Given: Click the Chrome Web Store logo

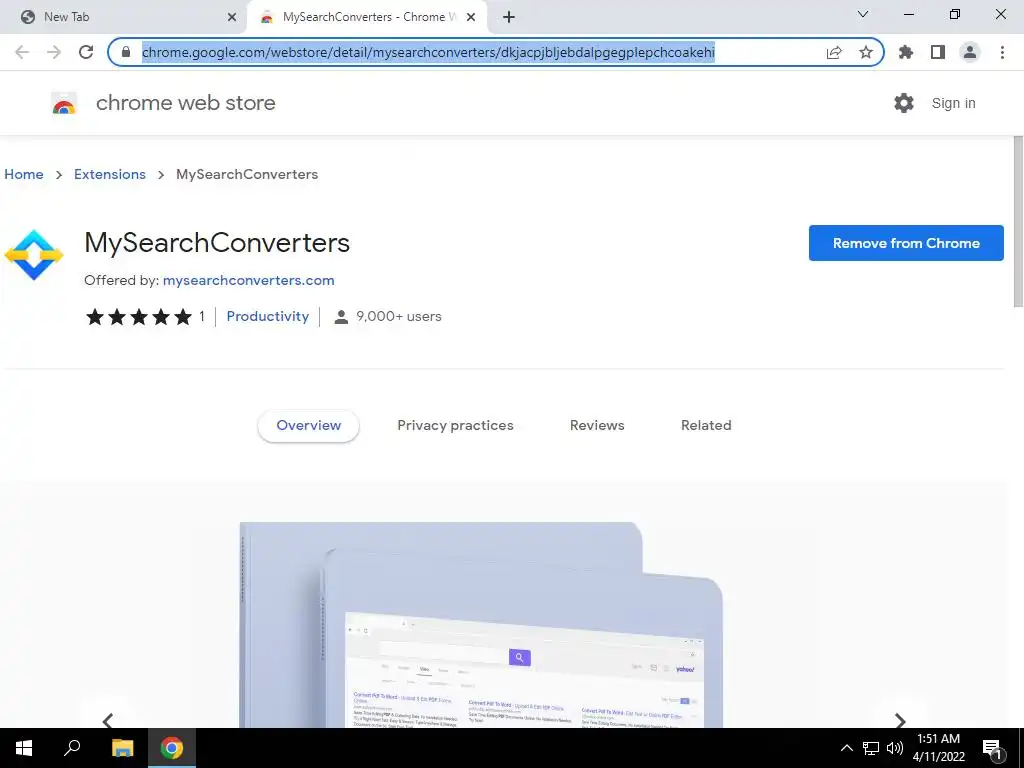Looking at the screenshot, I should (x=64, y=103).
